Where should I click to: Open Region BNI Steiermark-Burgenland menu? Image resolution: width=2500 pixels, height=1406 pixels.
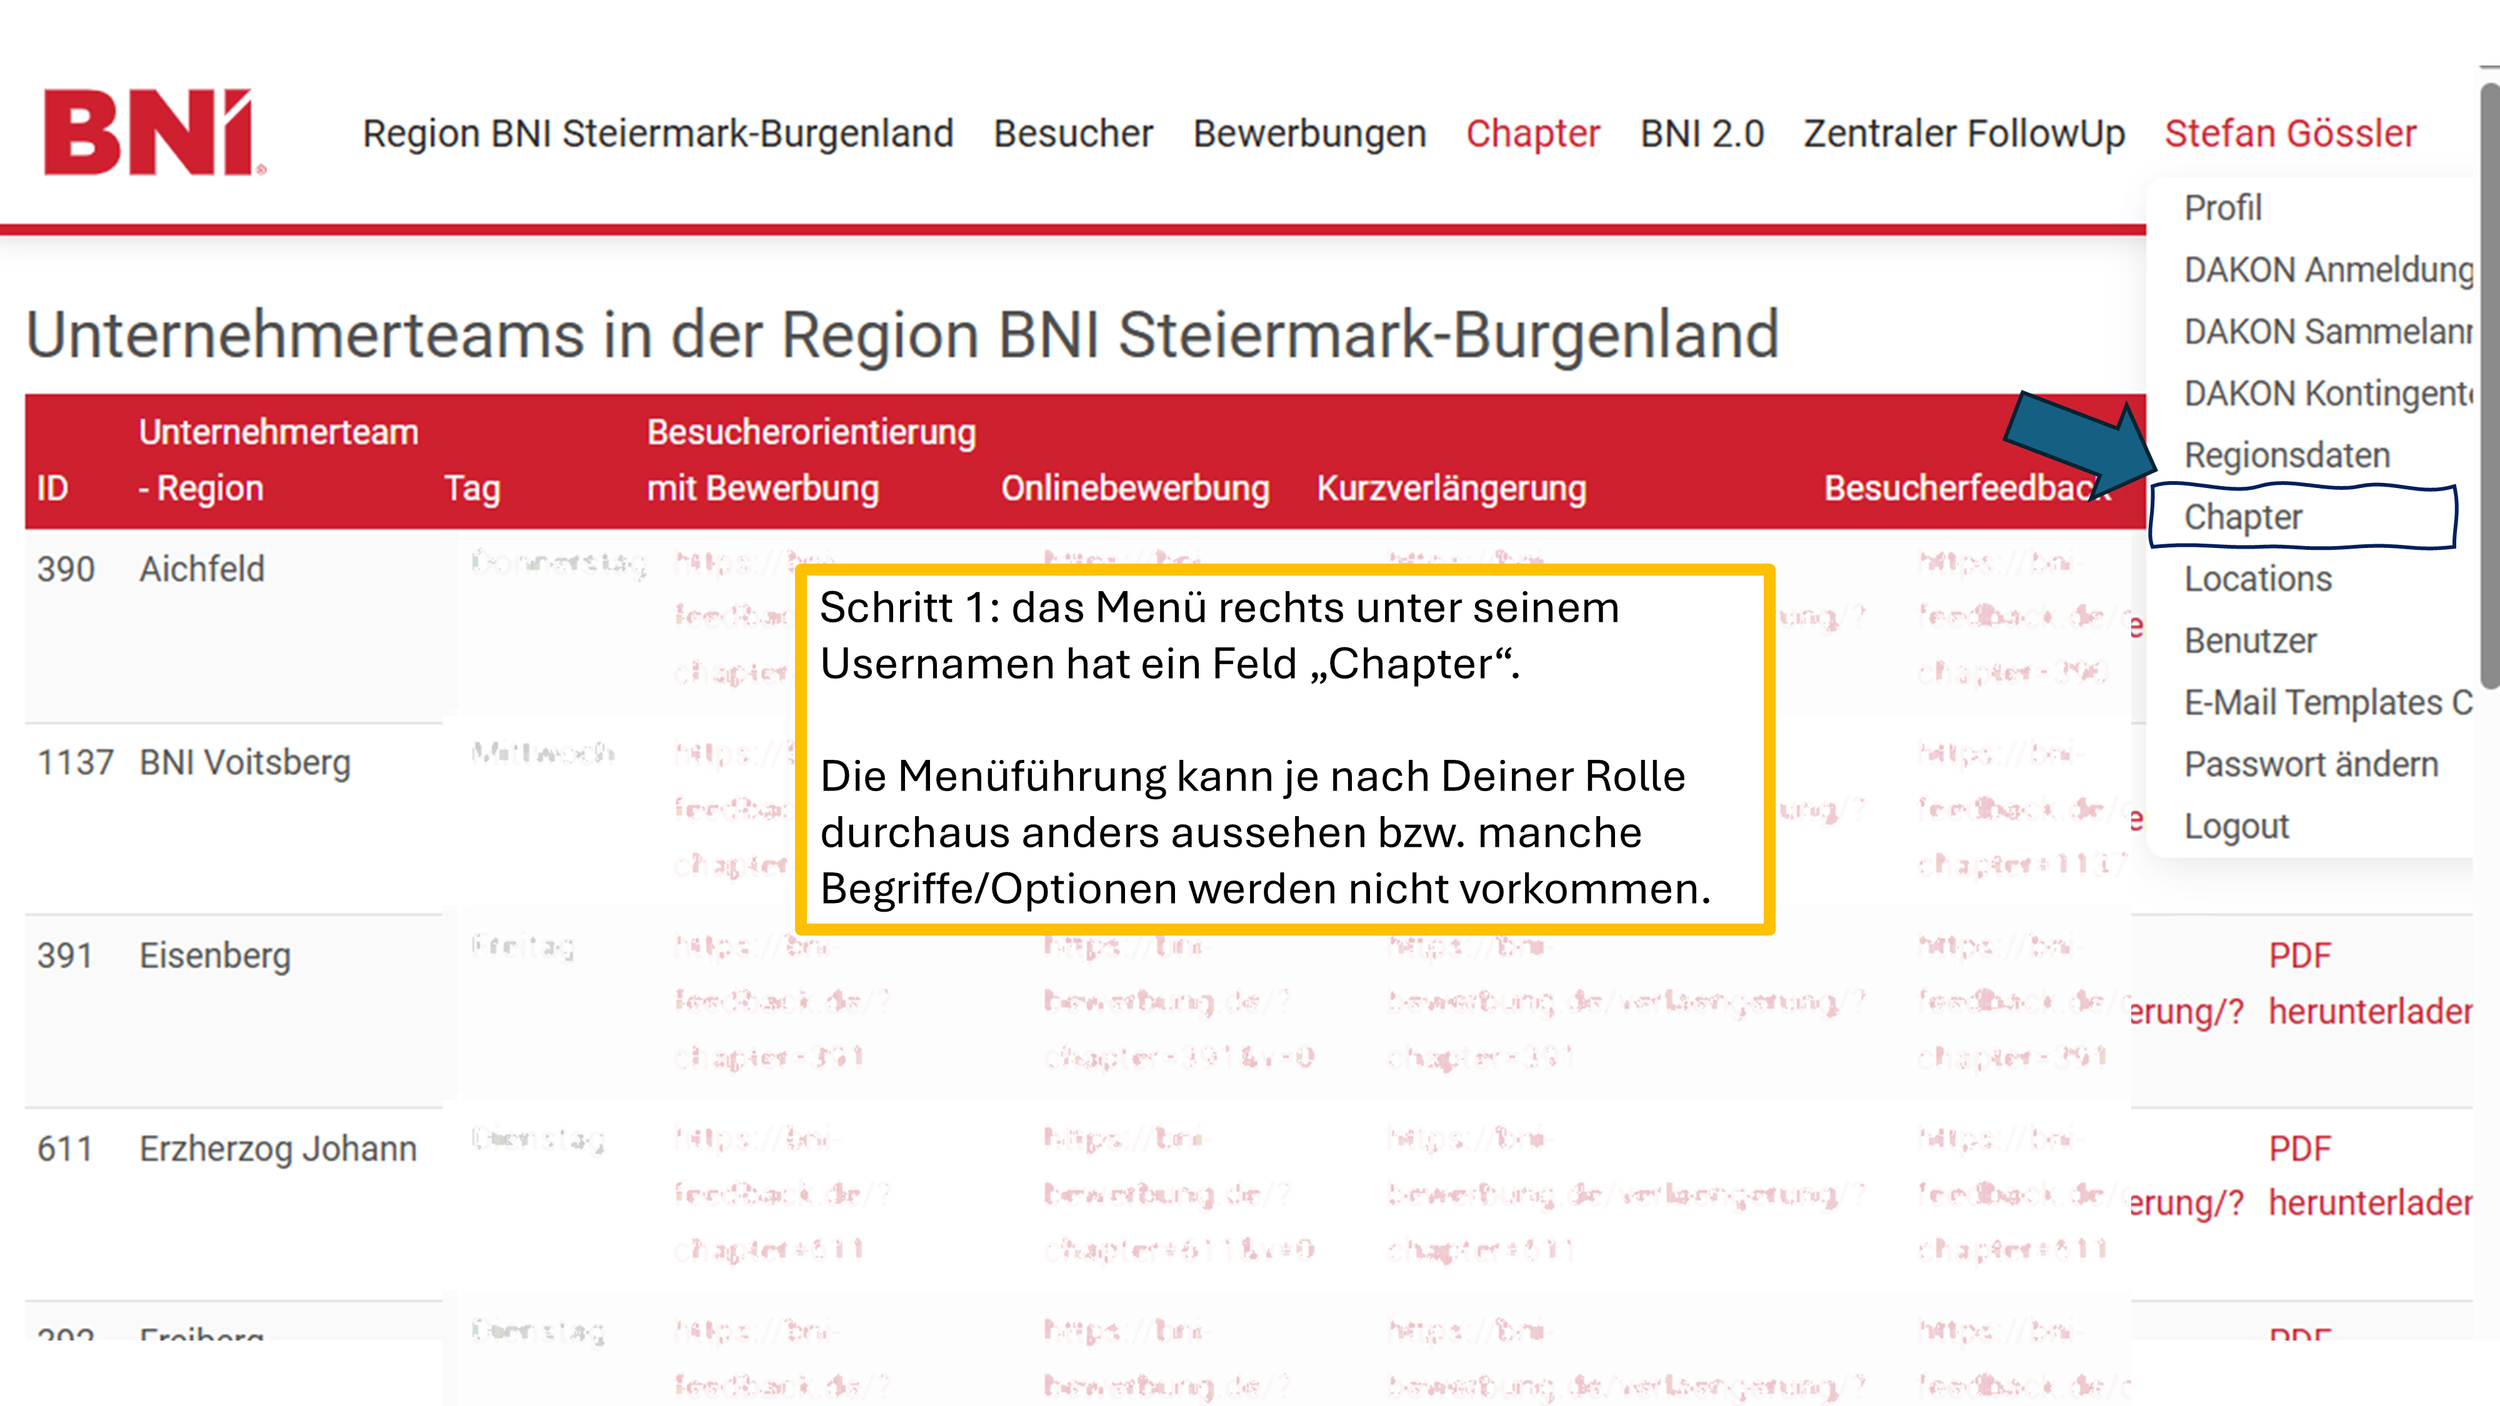point(657,133)
